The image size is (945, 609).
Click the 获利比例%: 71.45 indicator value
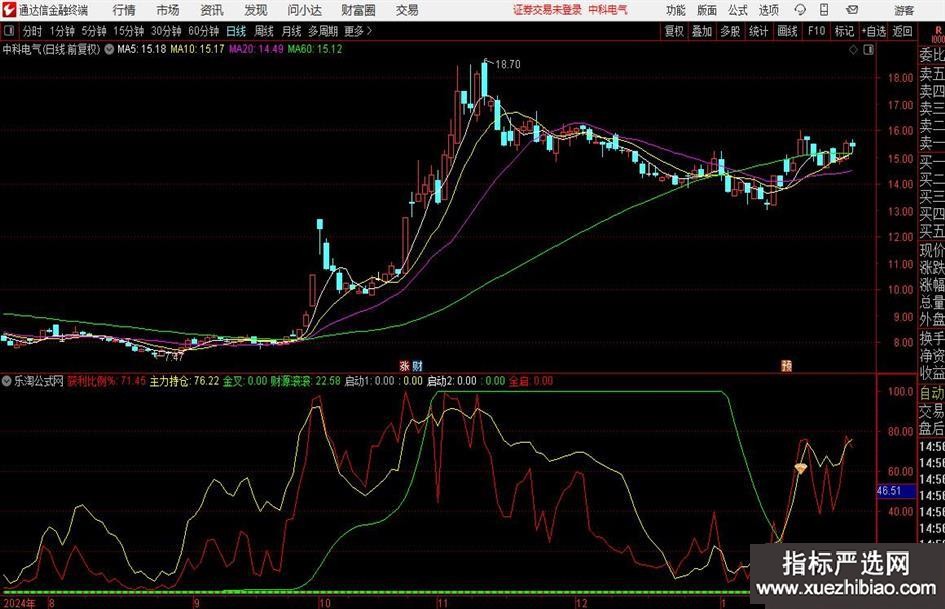tap(106, 381)
